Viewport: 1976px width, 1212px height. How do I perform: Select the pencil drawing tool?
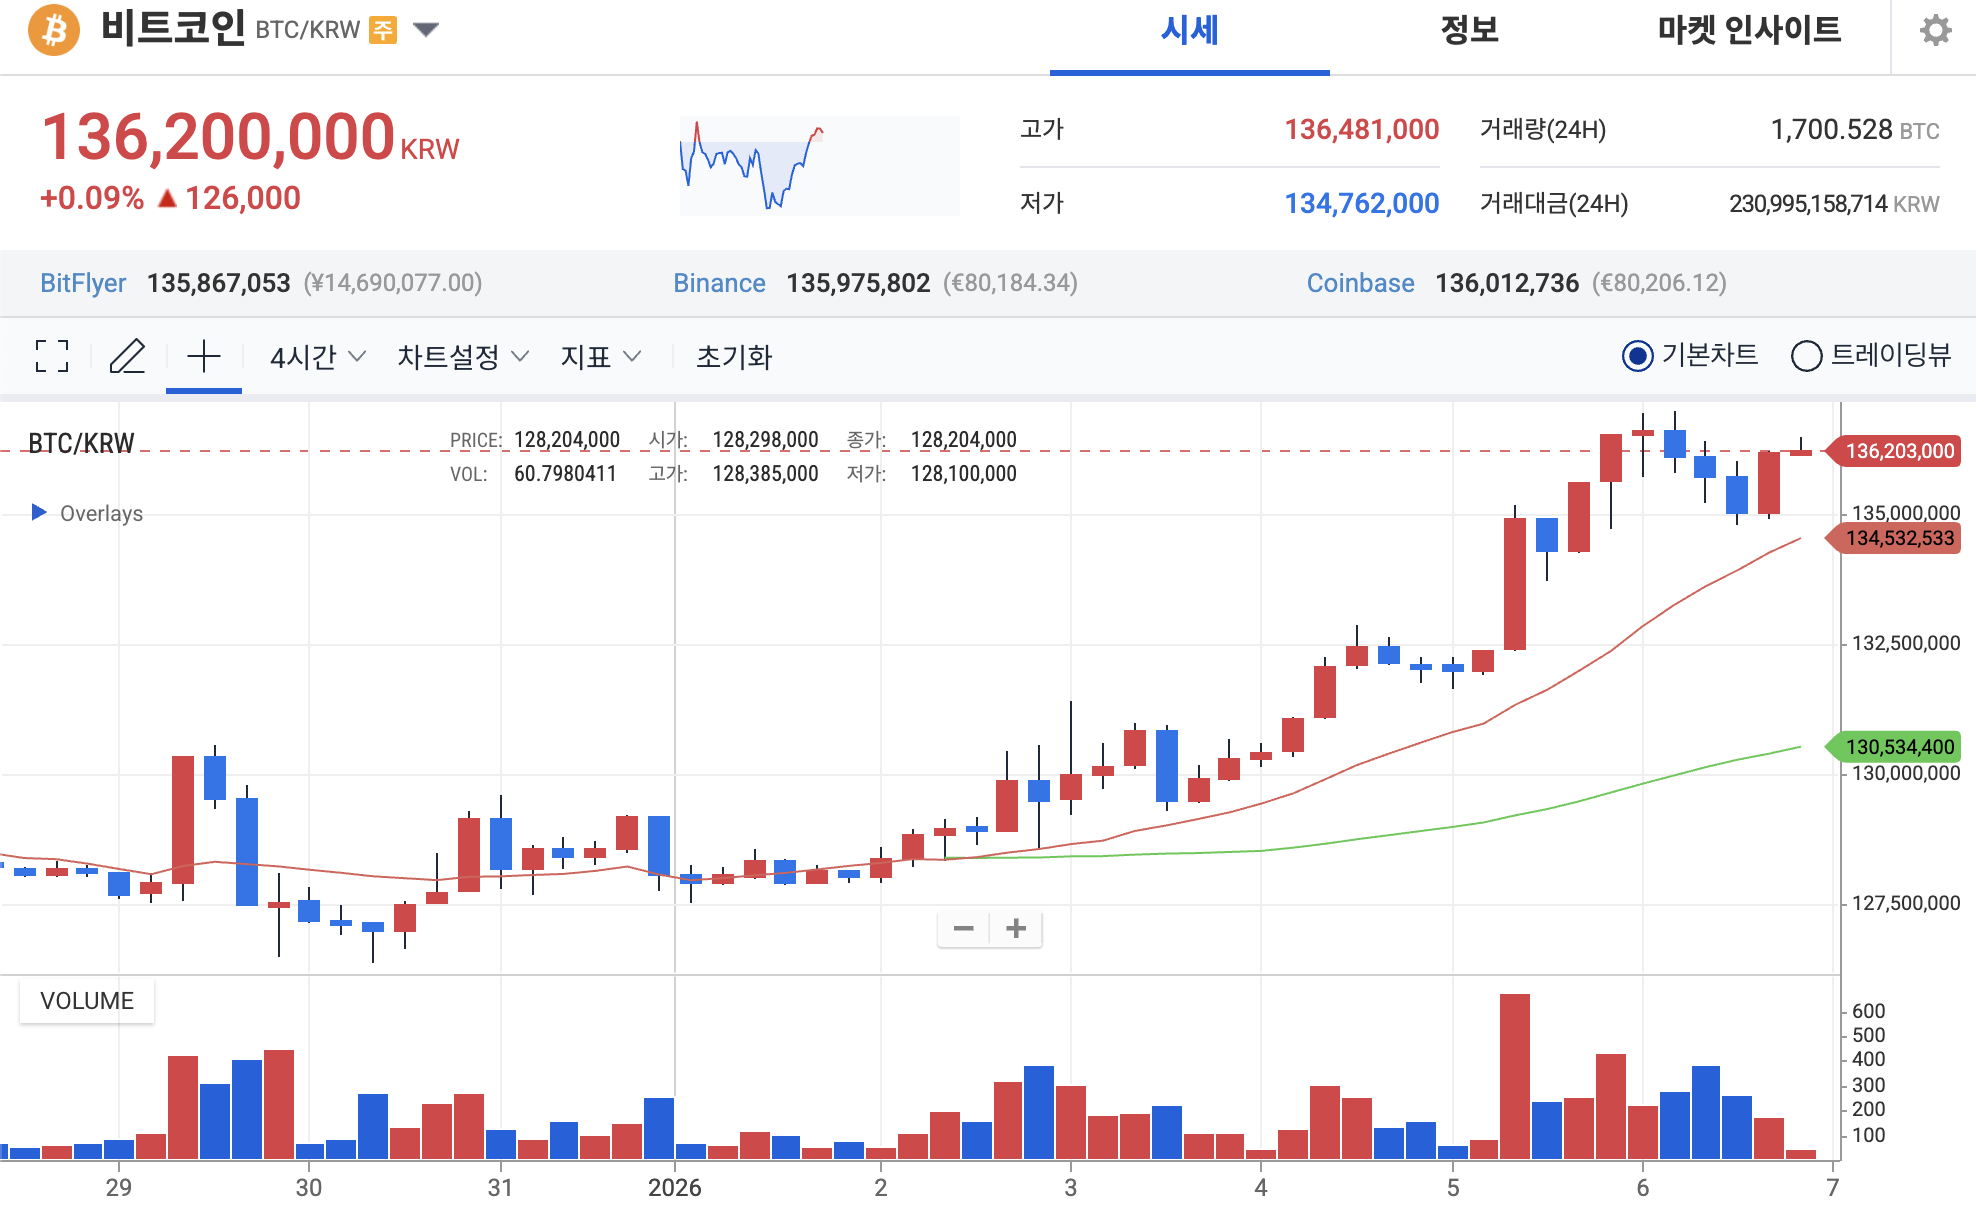click(x=127, y=356)
